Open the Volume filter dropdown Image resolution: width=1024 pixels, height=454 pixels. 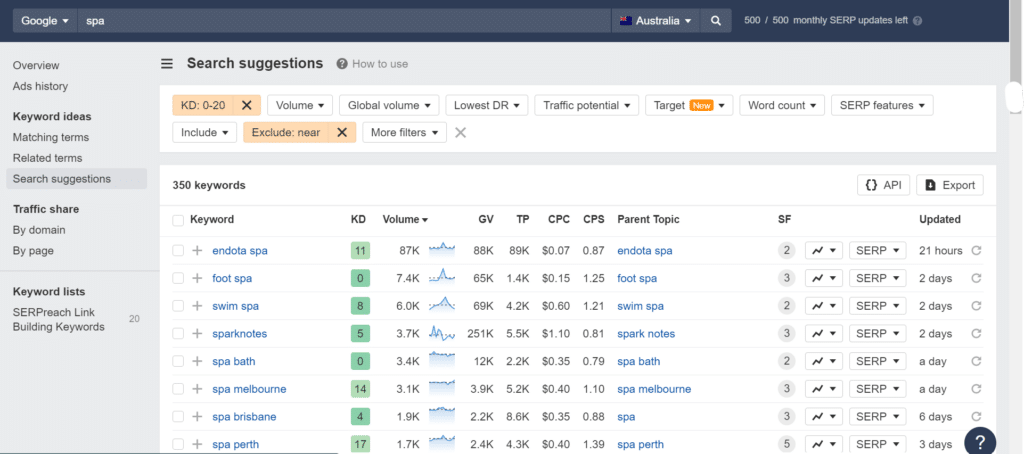(x=300, y=105)
